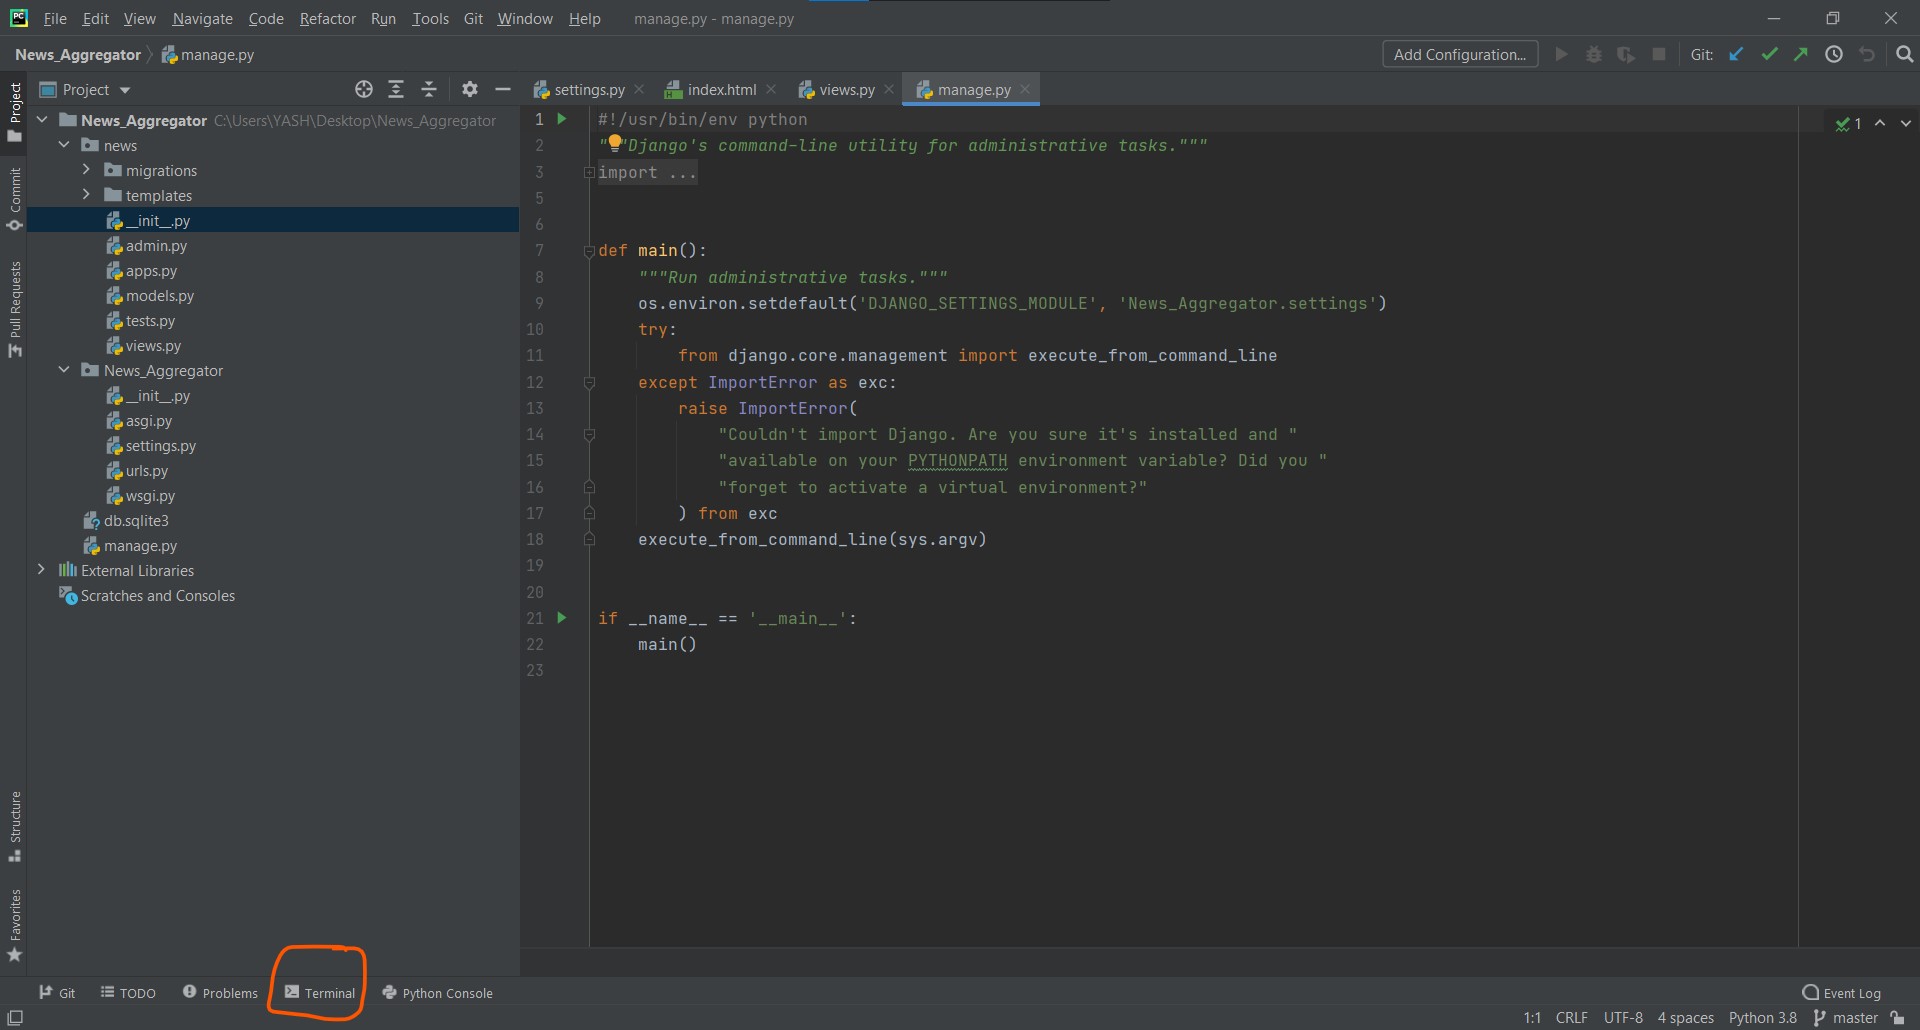Open the Refactor menu
The height and width of the screenshot is (1030, 1920).
328,18
